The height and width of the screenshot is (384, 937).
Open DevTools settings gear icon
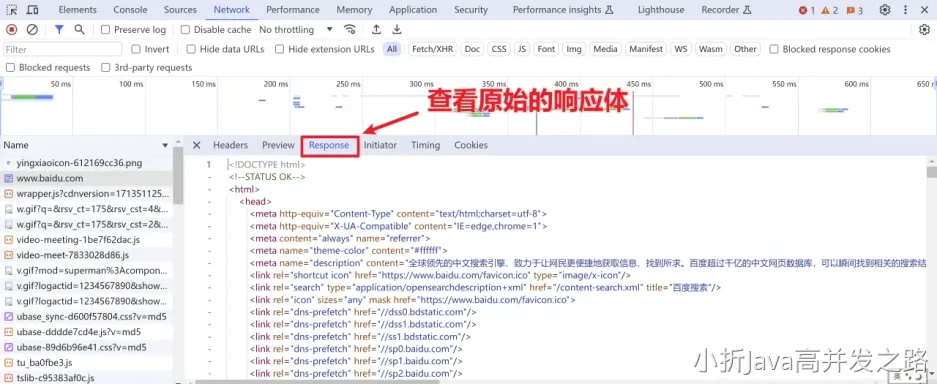885,10
